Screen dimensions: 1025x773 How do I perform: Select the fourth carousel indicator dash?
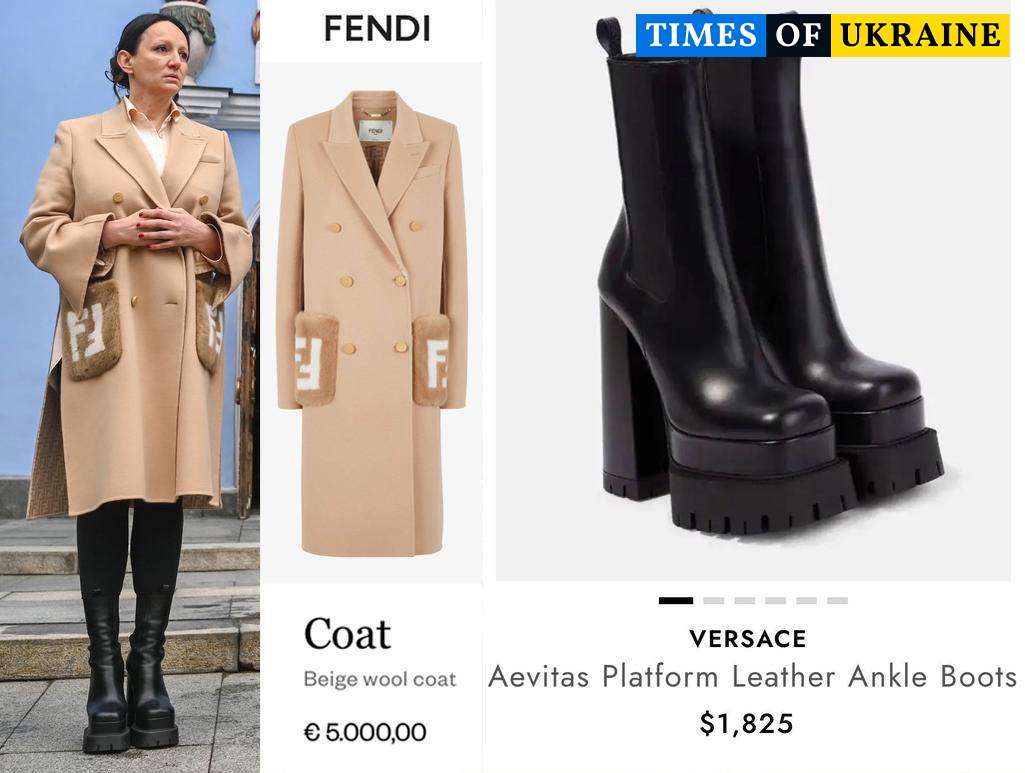775,600
